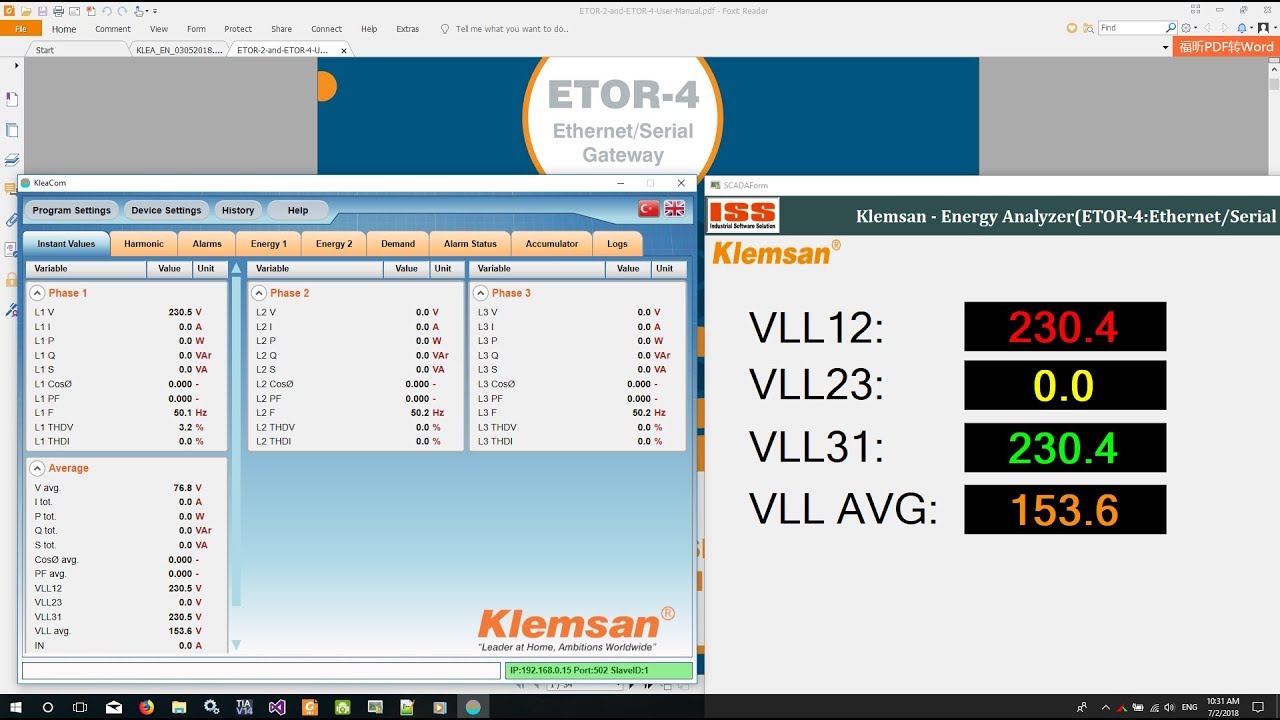The image size is (1280, 720).
Task: Open Task View on the taskbar
Action: pos(80,707)
